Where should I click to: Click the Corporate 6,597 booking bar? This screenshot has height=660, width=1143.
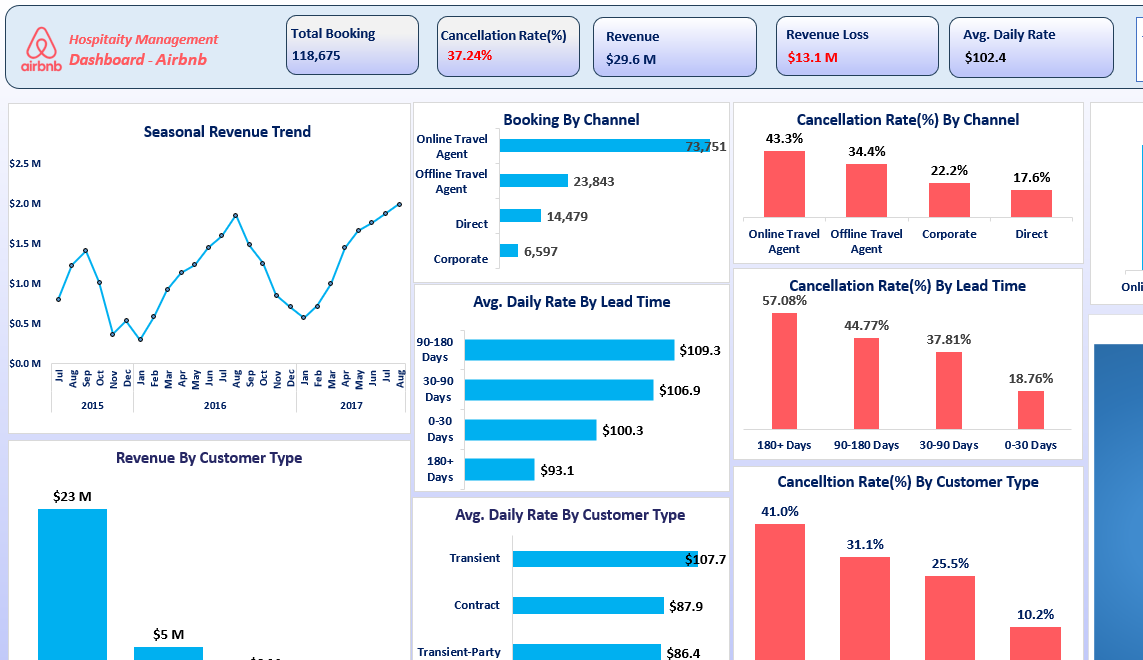(x=509, y=250)
